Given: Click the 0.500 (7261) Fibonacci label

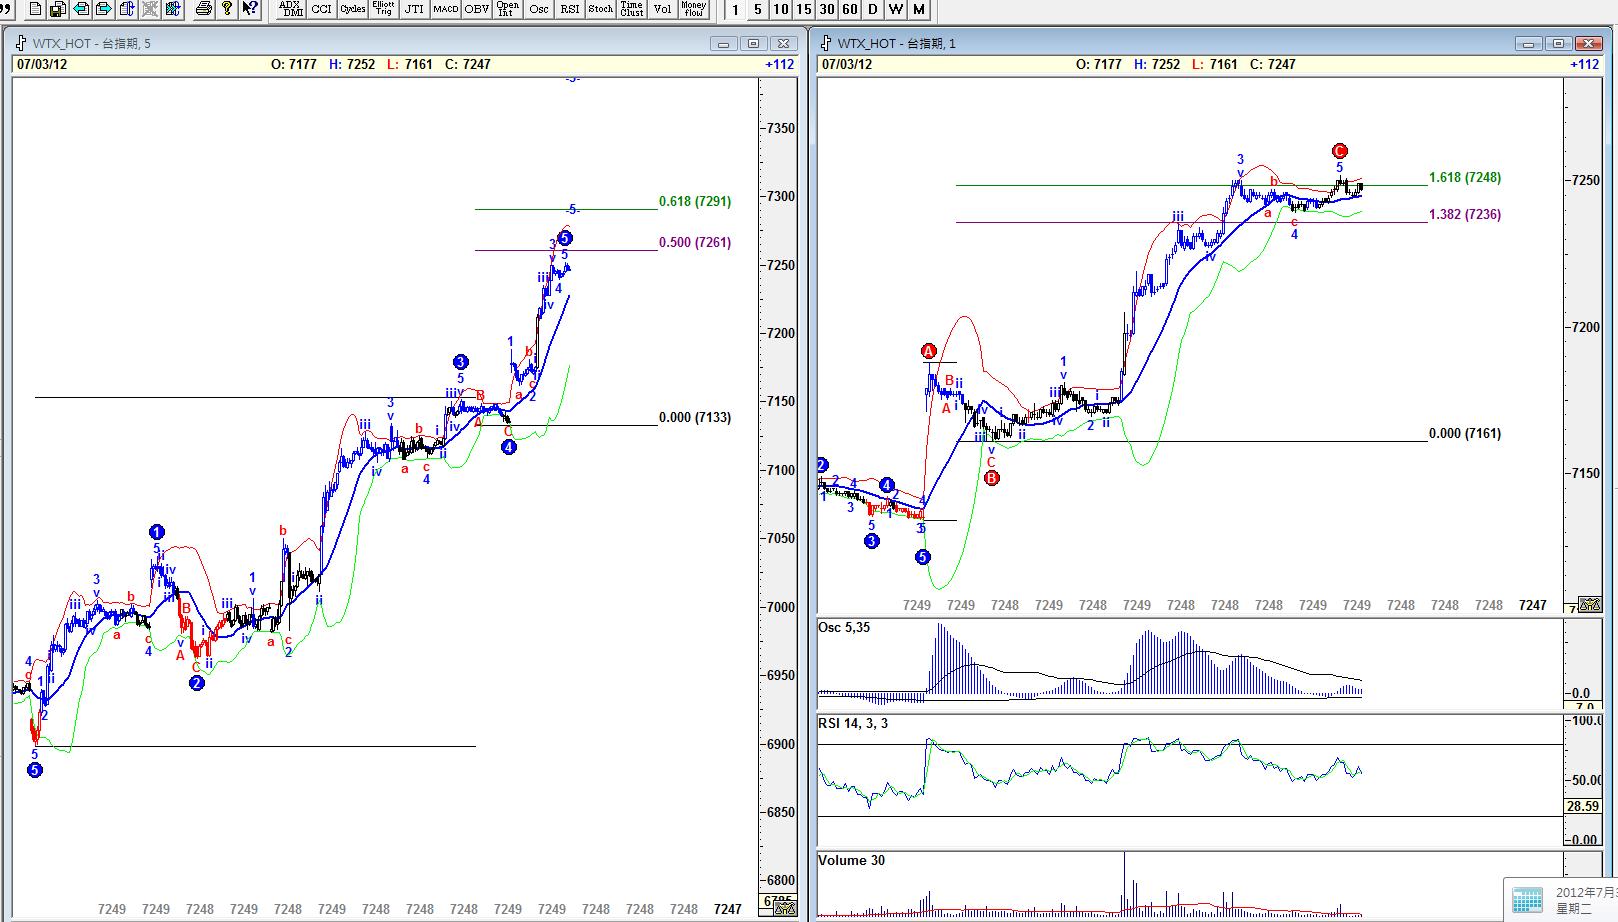Looking at the screenshot, I should pyautogui.click(x=695, y=243).
